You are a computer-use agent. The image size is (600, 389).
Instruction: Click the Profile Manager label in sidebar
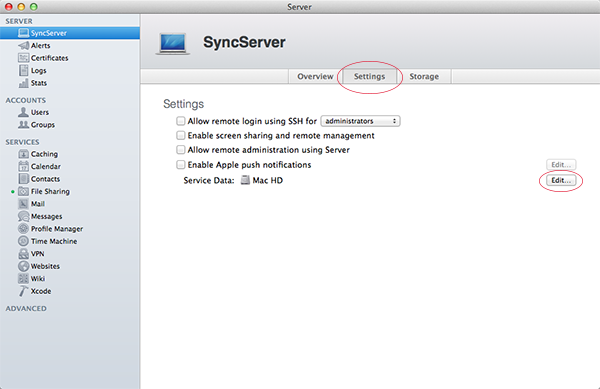pyautogui.click(x=57, y=229)
